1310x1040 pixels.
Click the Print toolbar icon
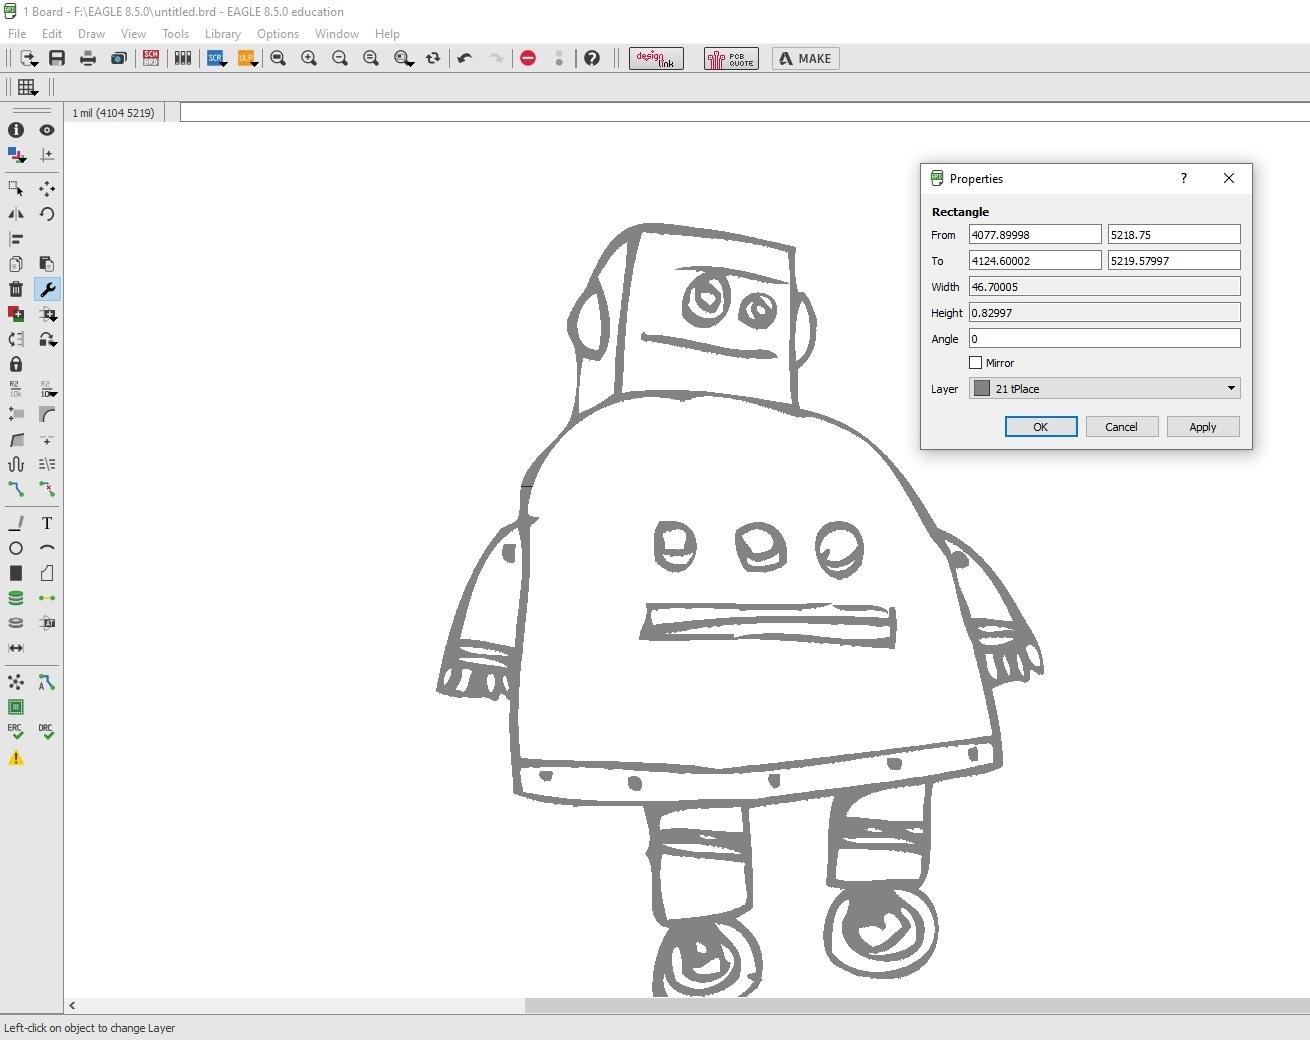88,58
